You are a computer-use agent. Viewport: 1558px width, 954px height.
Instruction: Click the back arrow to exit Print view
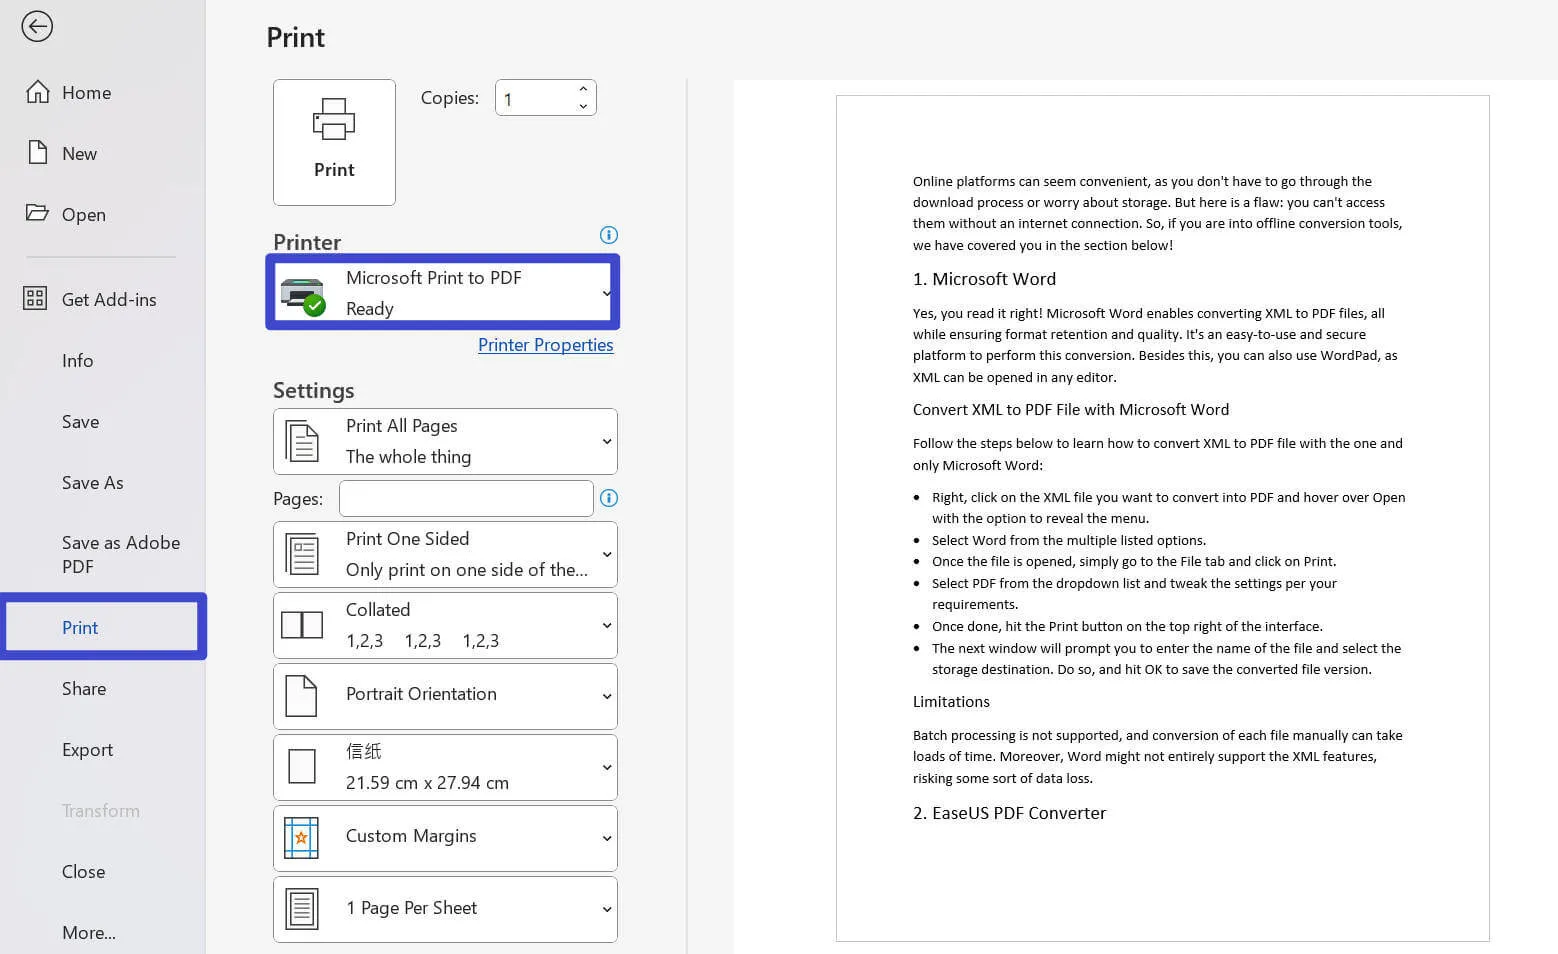click(x=37, y=27)
